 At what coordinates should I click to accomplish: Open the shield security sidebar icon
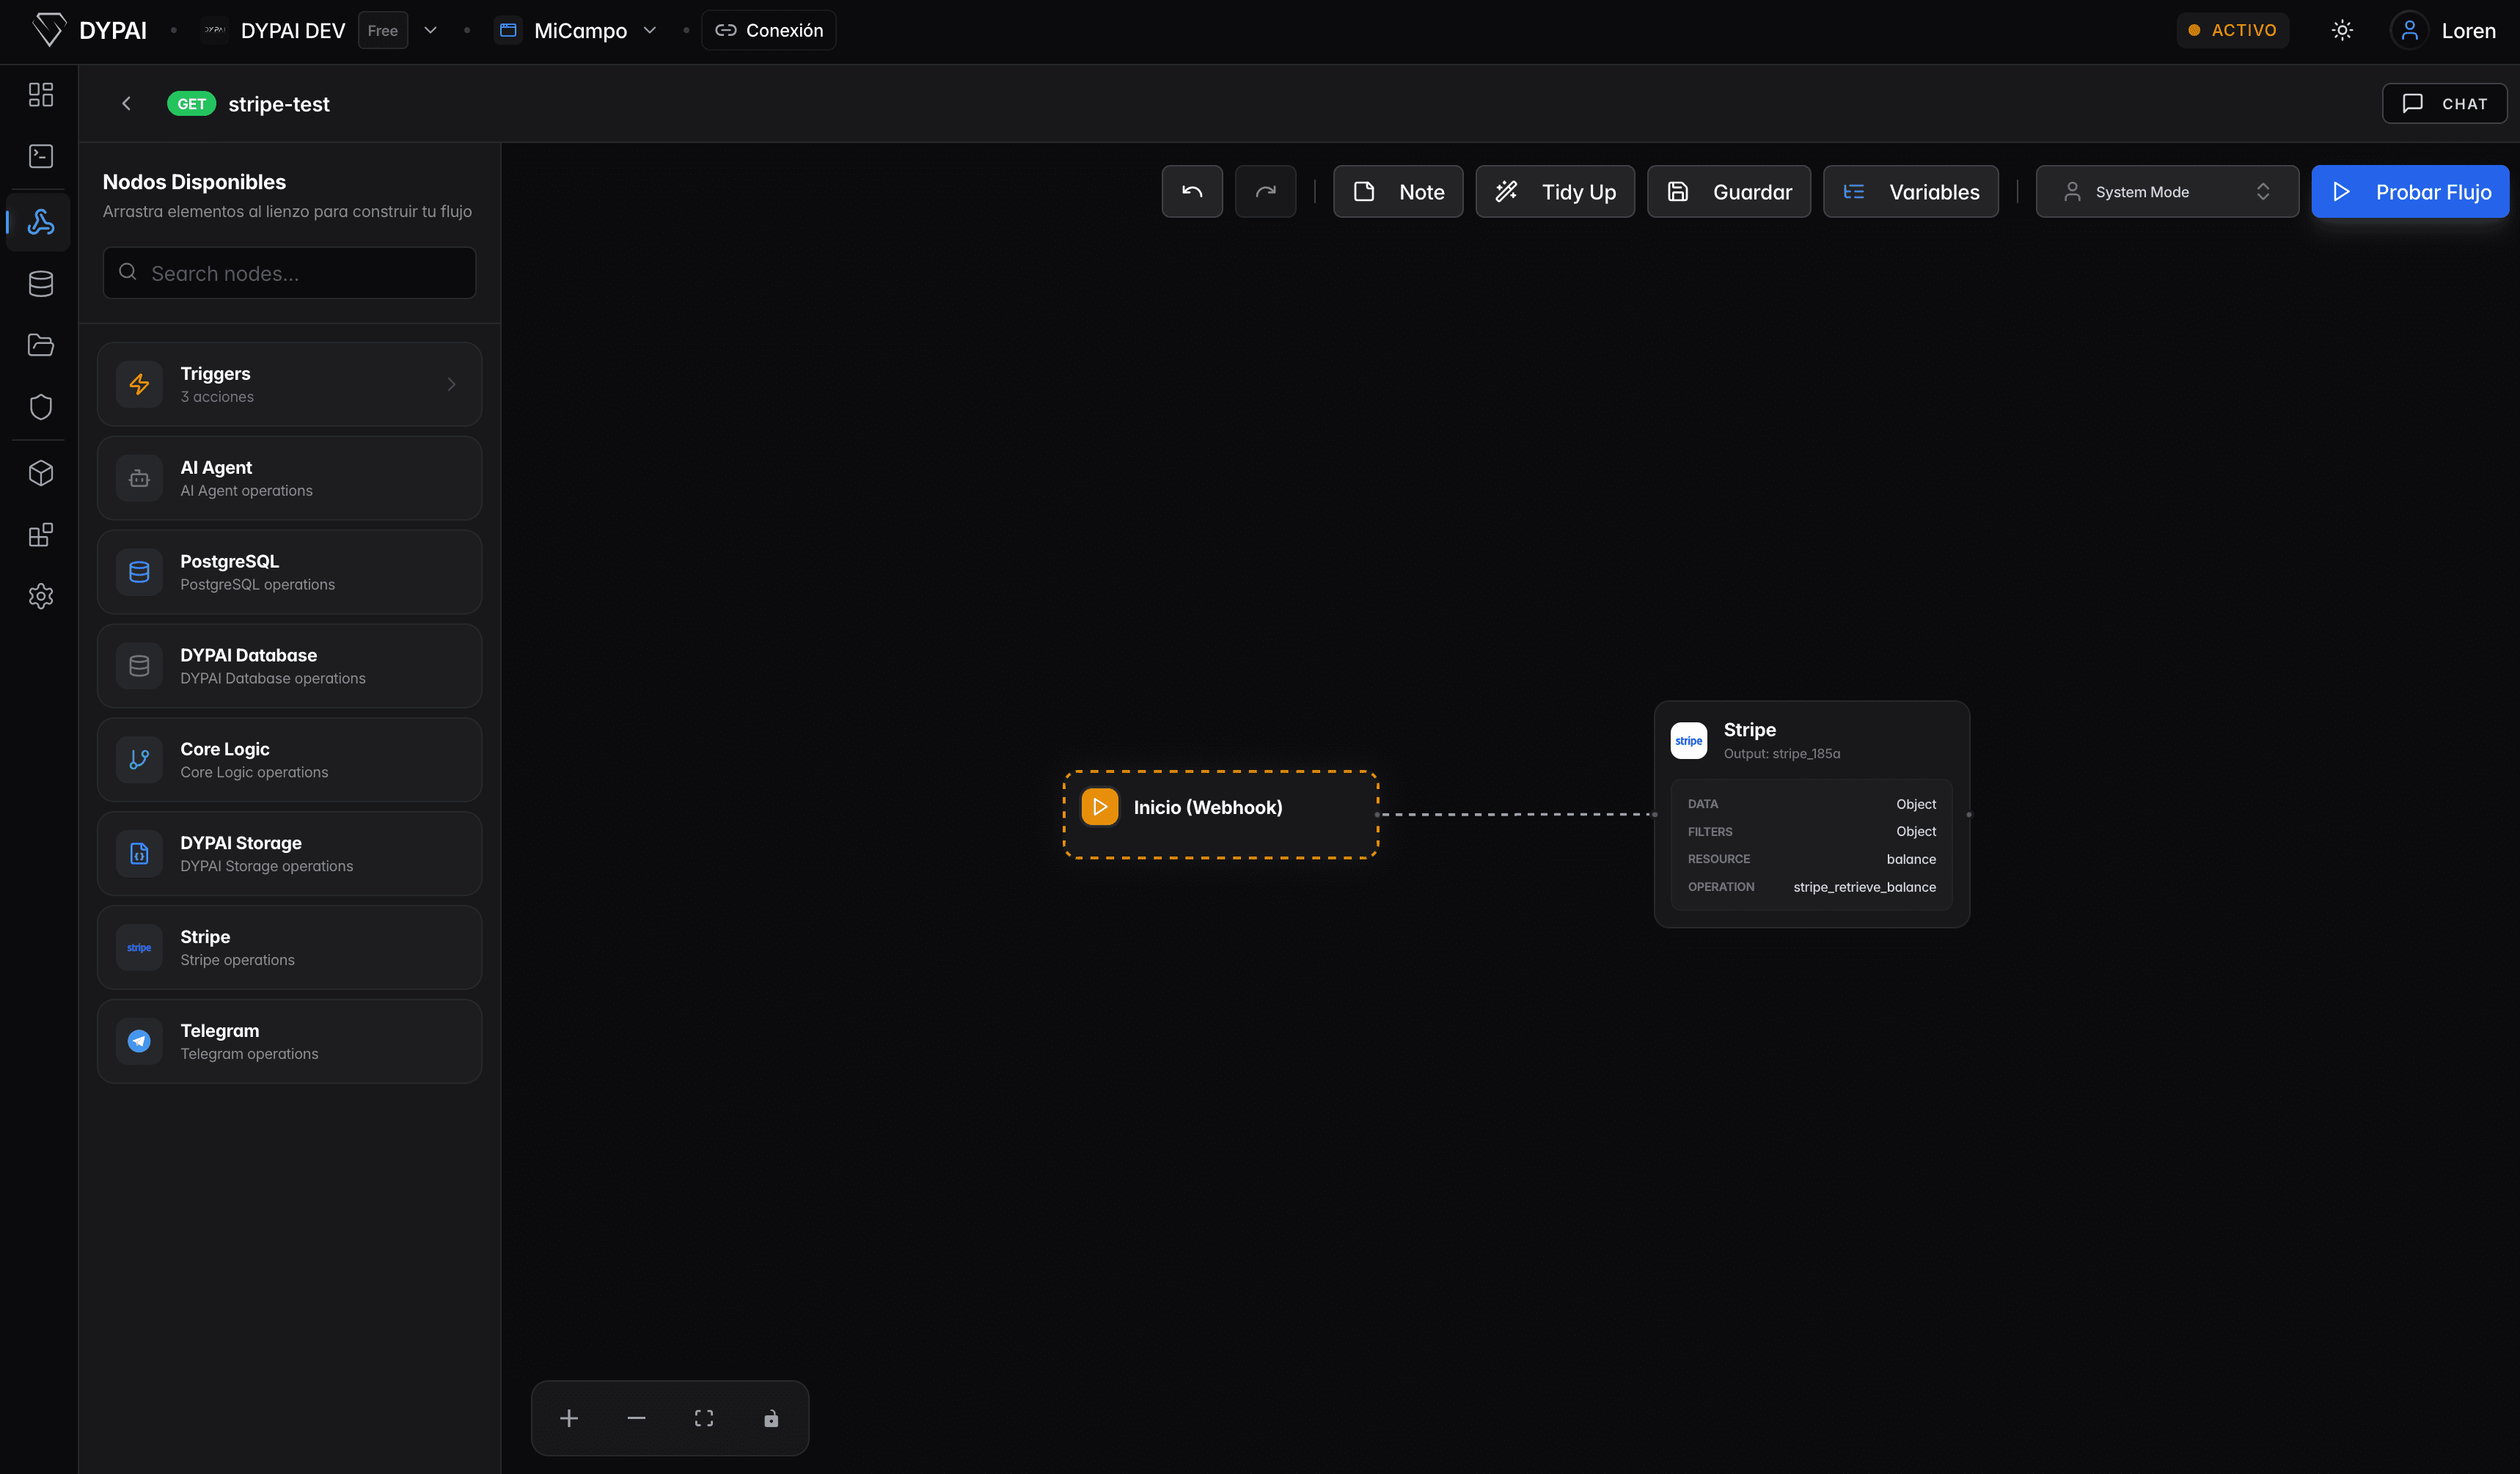click(41, 407)
